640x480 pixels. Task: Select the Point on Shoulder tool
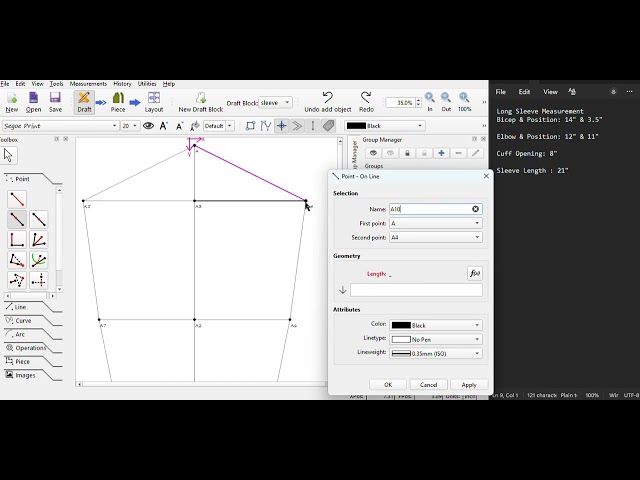click(x=17, y=260)
